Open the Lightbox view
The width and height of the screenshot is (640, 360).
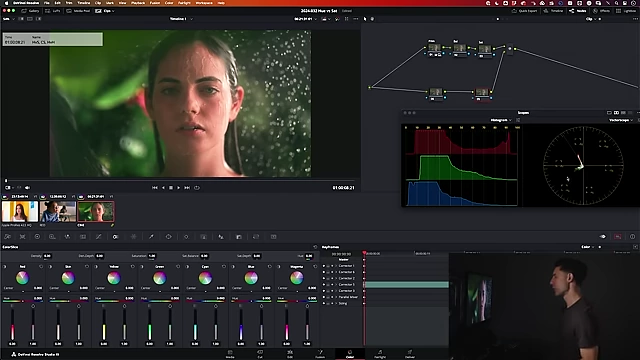coord(626,11)
